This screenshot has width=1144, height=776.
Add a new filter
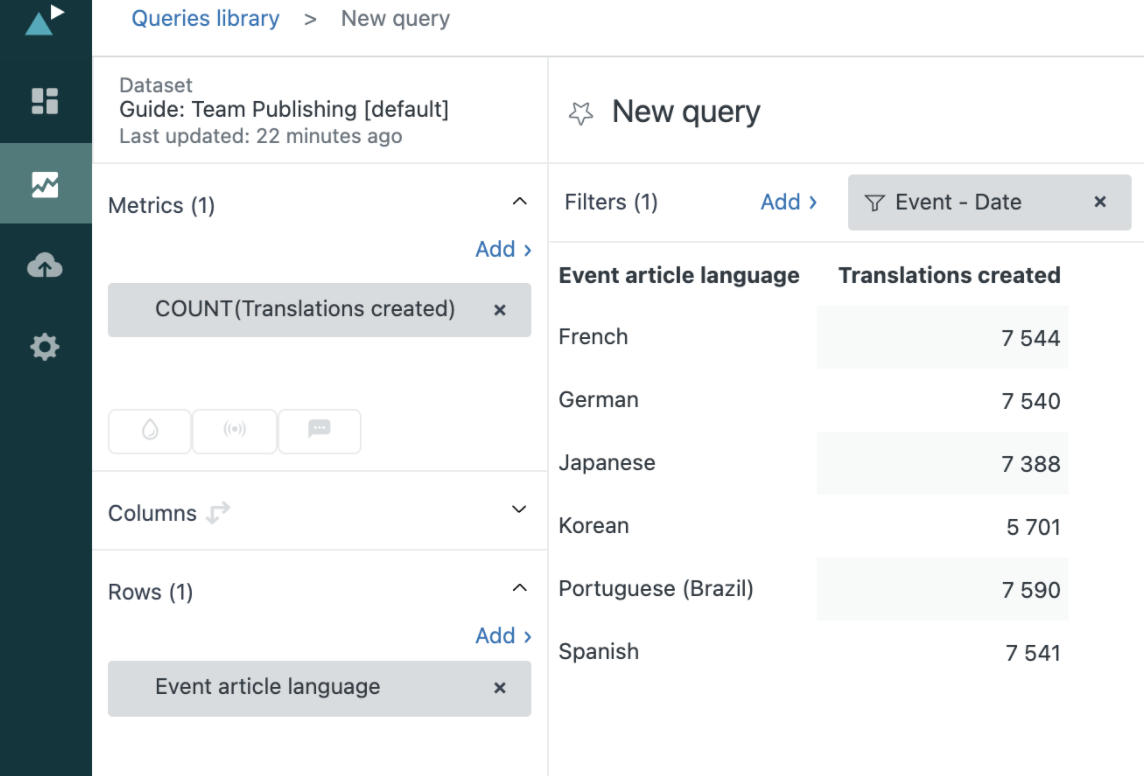tap(789, 202)
